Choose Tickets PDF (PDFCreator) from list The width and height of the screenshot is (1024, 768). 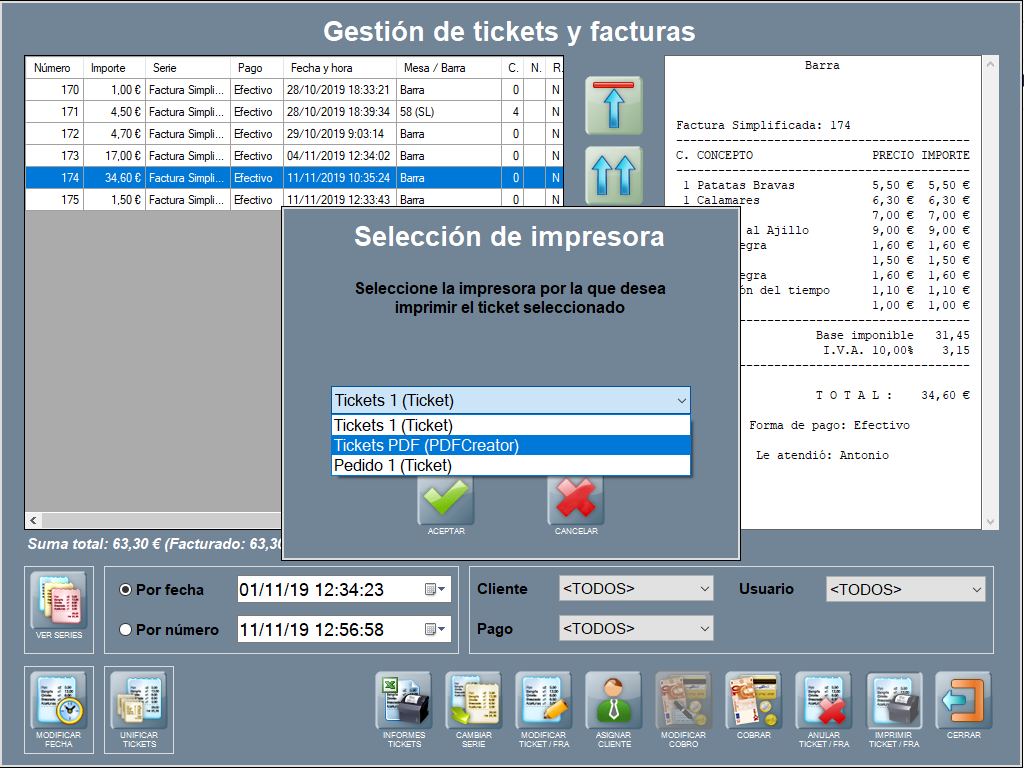coord(510,446)
